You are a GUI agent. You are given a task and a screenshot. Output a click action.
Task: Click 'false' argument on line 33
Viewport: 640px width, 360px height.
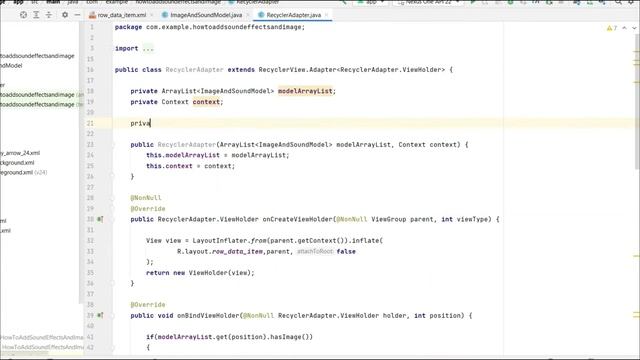click(346, 251)
